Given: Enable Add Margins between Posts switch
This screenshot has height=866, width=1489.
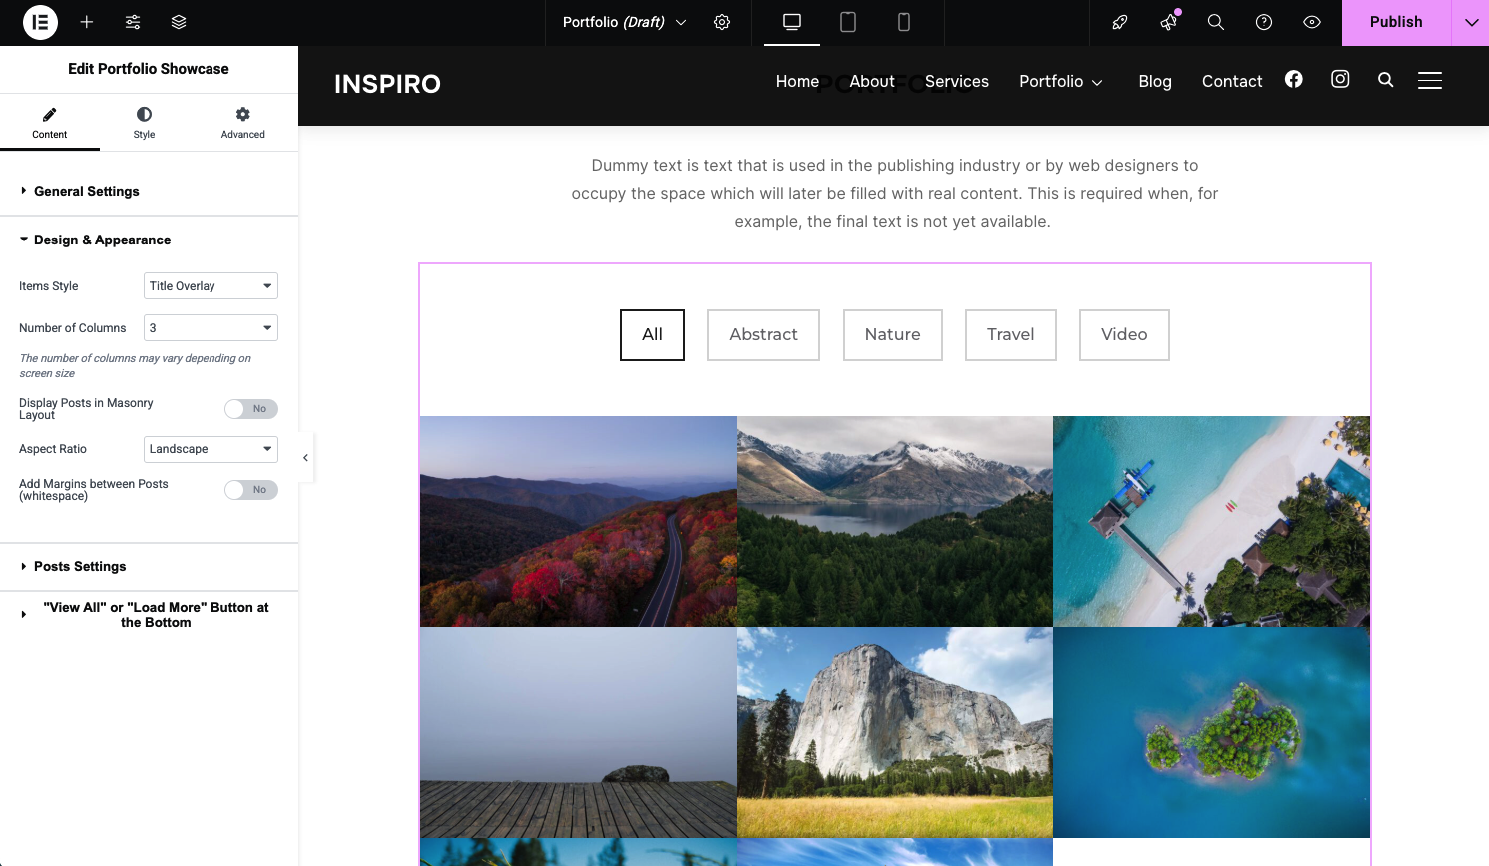Looking at the screenshot, I should pos(250,490).
